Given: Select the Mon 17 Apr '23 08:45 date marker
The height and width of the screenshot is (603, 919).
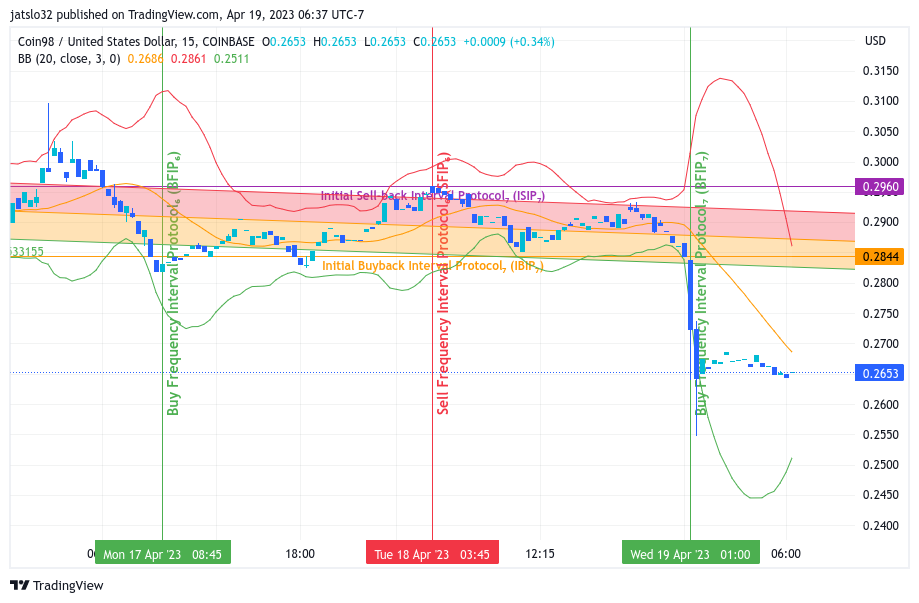Looking at the screenshot, I should [x=162, y=554].
